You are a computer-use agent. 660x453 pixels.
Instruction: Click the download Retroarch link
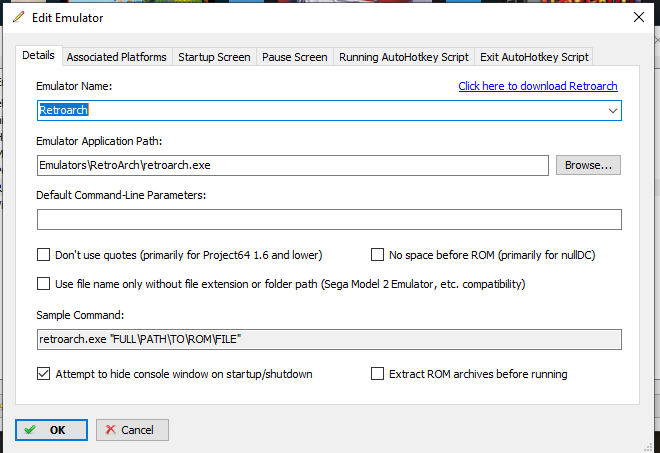[538, 86]
